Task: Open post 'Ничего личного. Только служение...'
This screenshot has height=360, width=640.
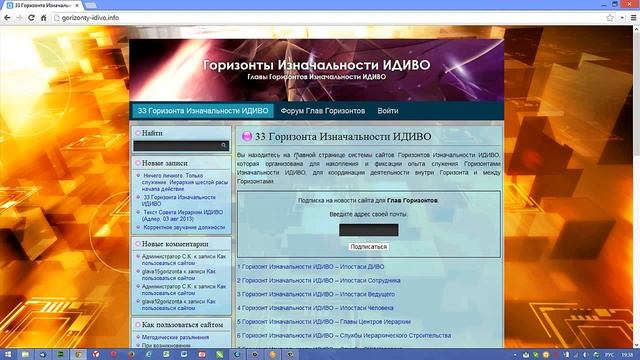Action: [185, 182]
